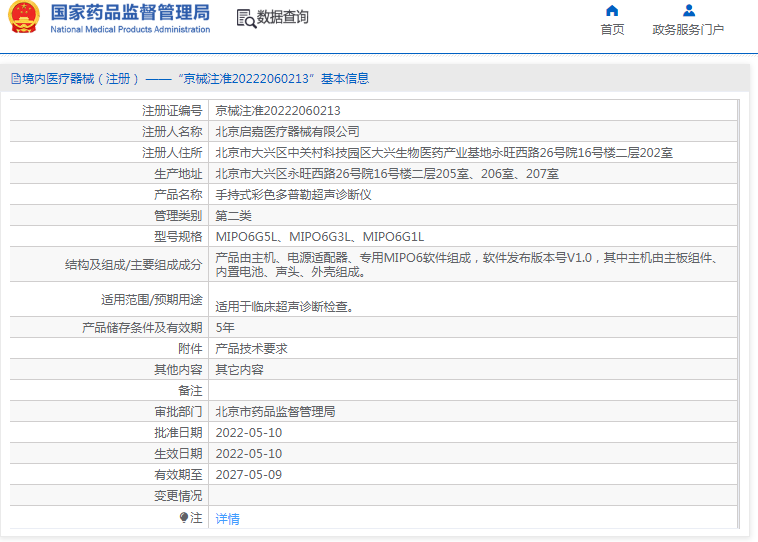Click the product name 手持式彩色多普勒超声诊断仪
The height and width of the screenshot is (542, 758).
click(294, 195)
